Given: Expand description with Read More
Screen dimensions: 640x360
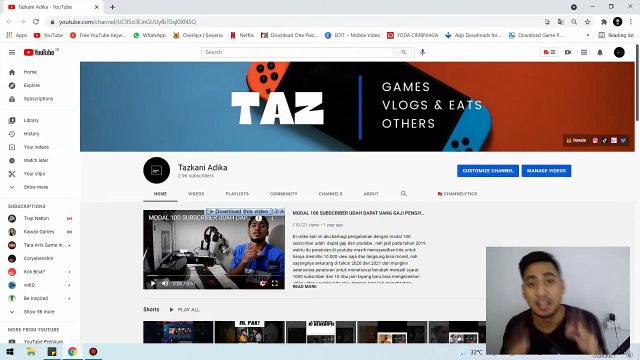Looking at the screenshot, I should [304, 287].
